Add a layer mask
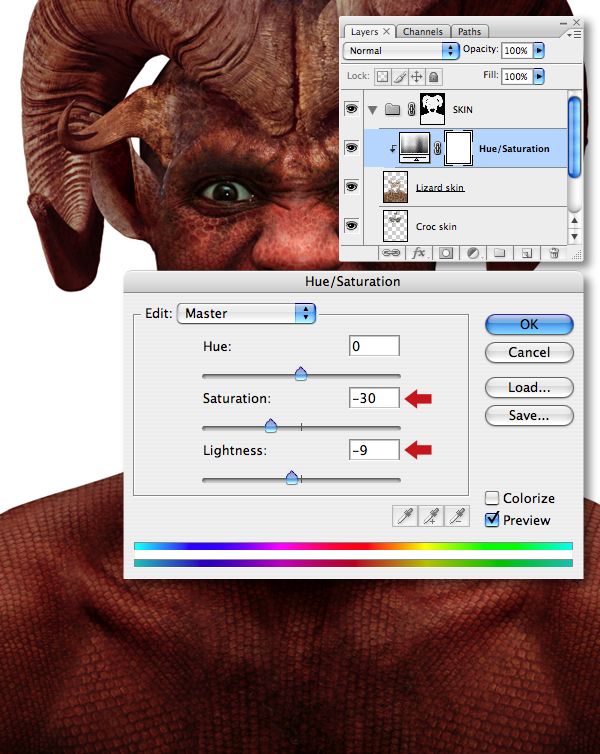Viewport: 600px width, 754px height. 446,252
